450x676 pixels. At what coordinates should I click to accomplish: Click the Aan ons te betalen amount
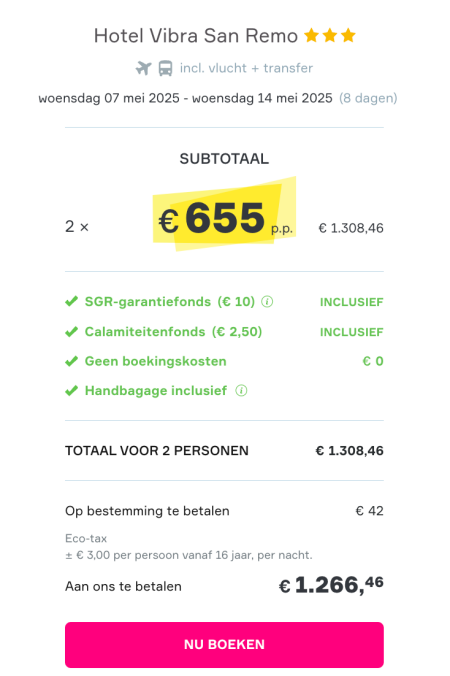(x=331, y=585)
